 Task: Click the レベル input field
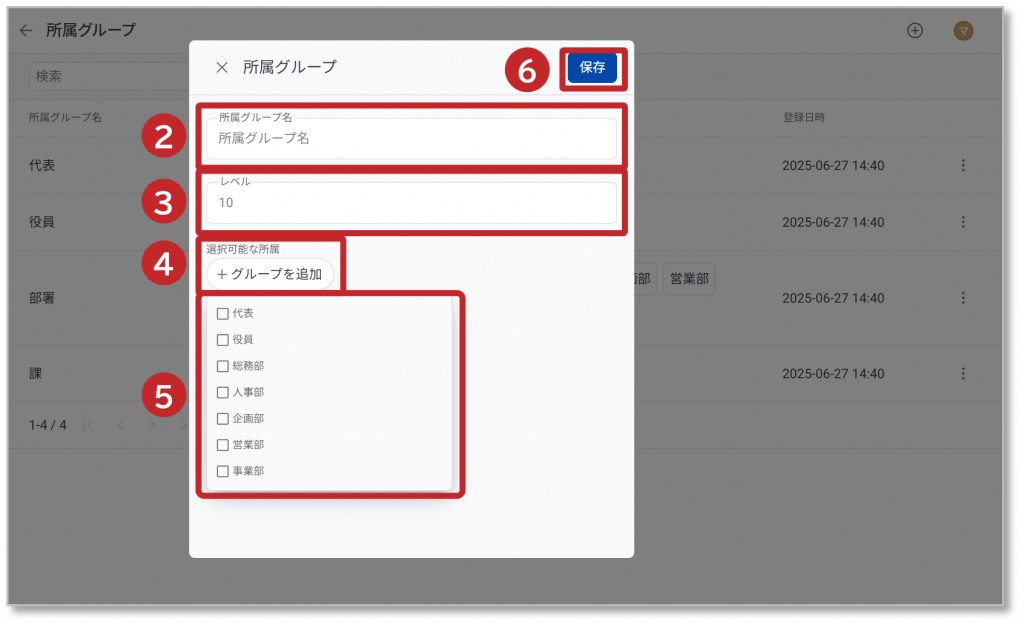[411, 203]
